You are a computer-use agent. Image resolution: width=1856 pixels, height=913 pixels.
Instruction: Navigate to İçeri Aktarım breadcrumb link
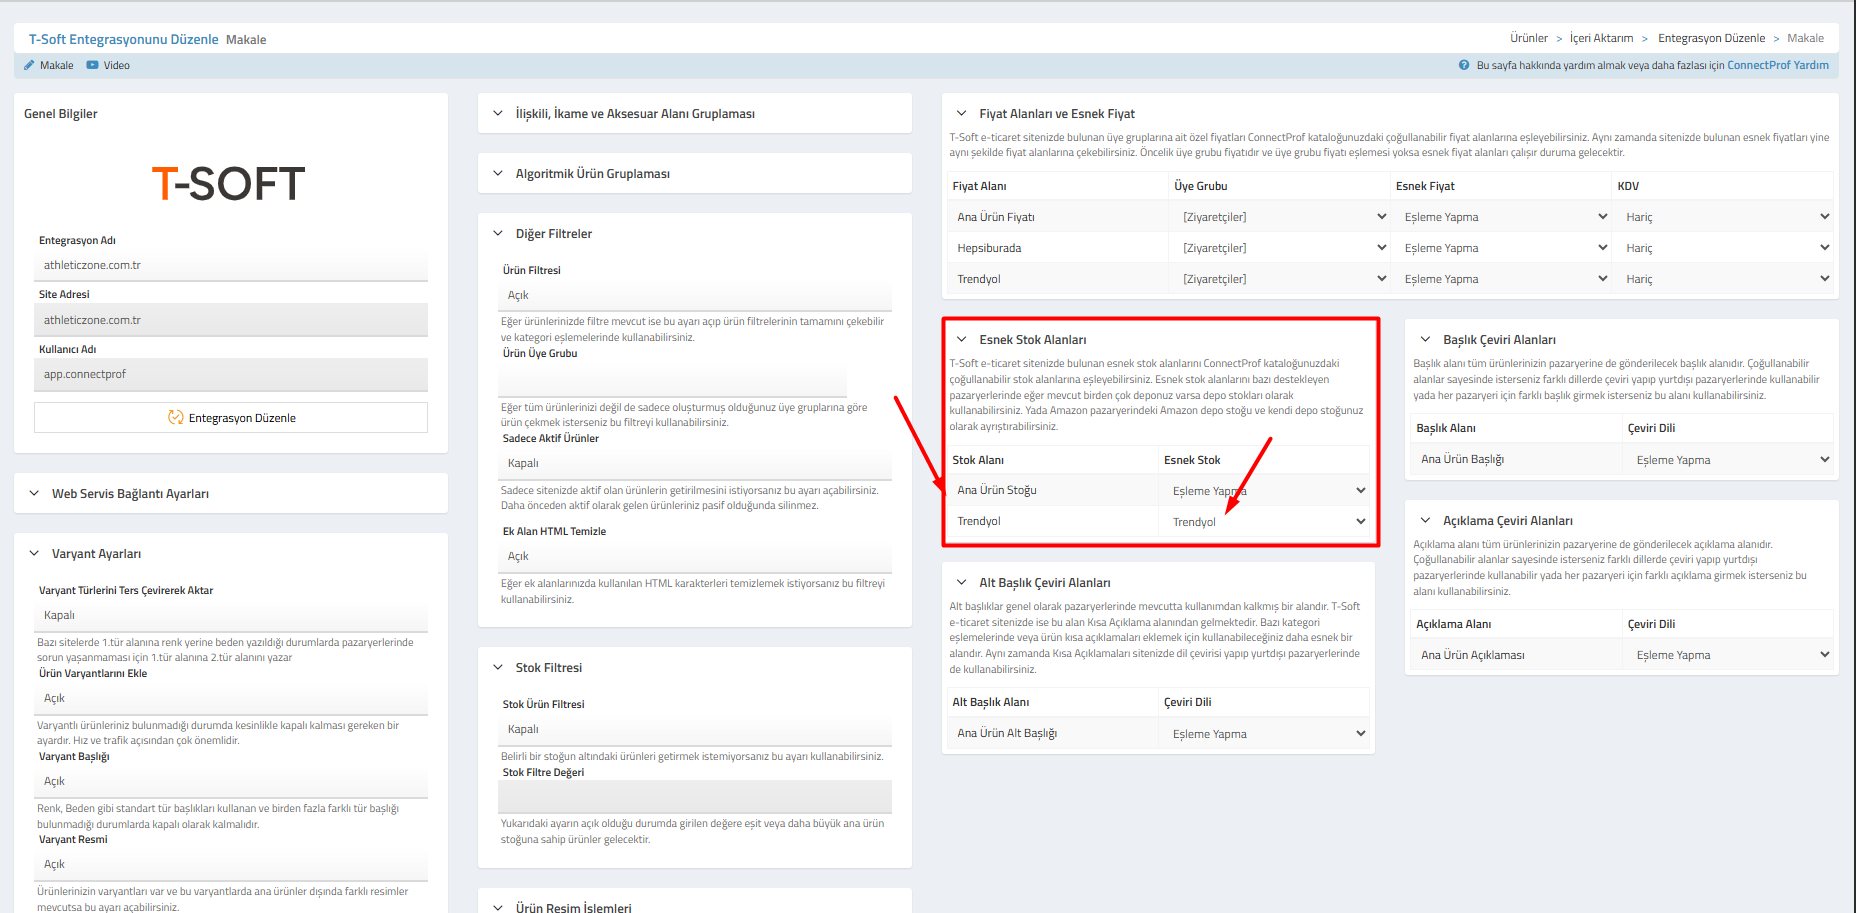(1601, 38)
